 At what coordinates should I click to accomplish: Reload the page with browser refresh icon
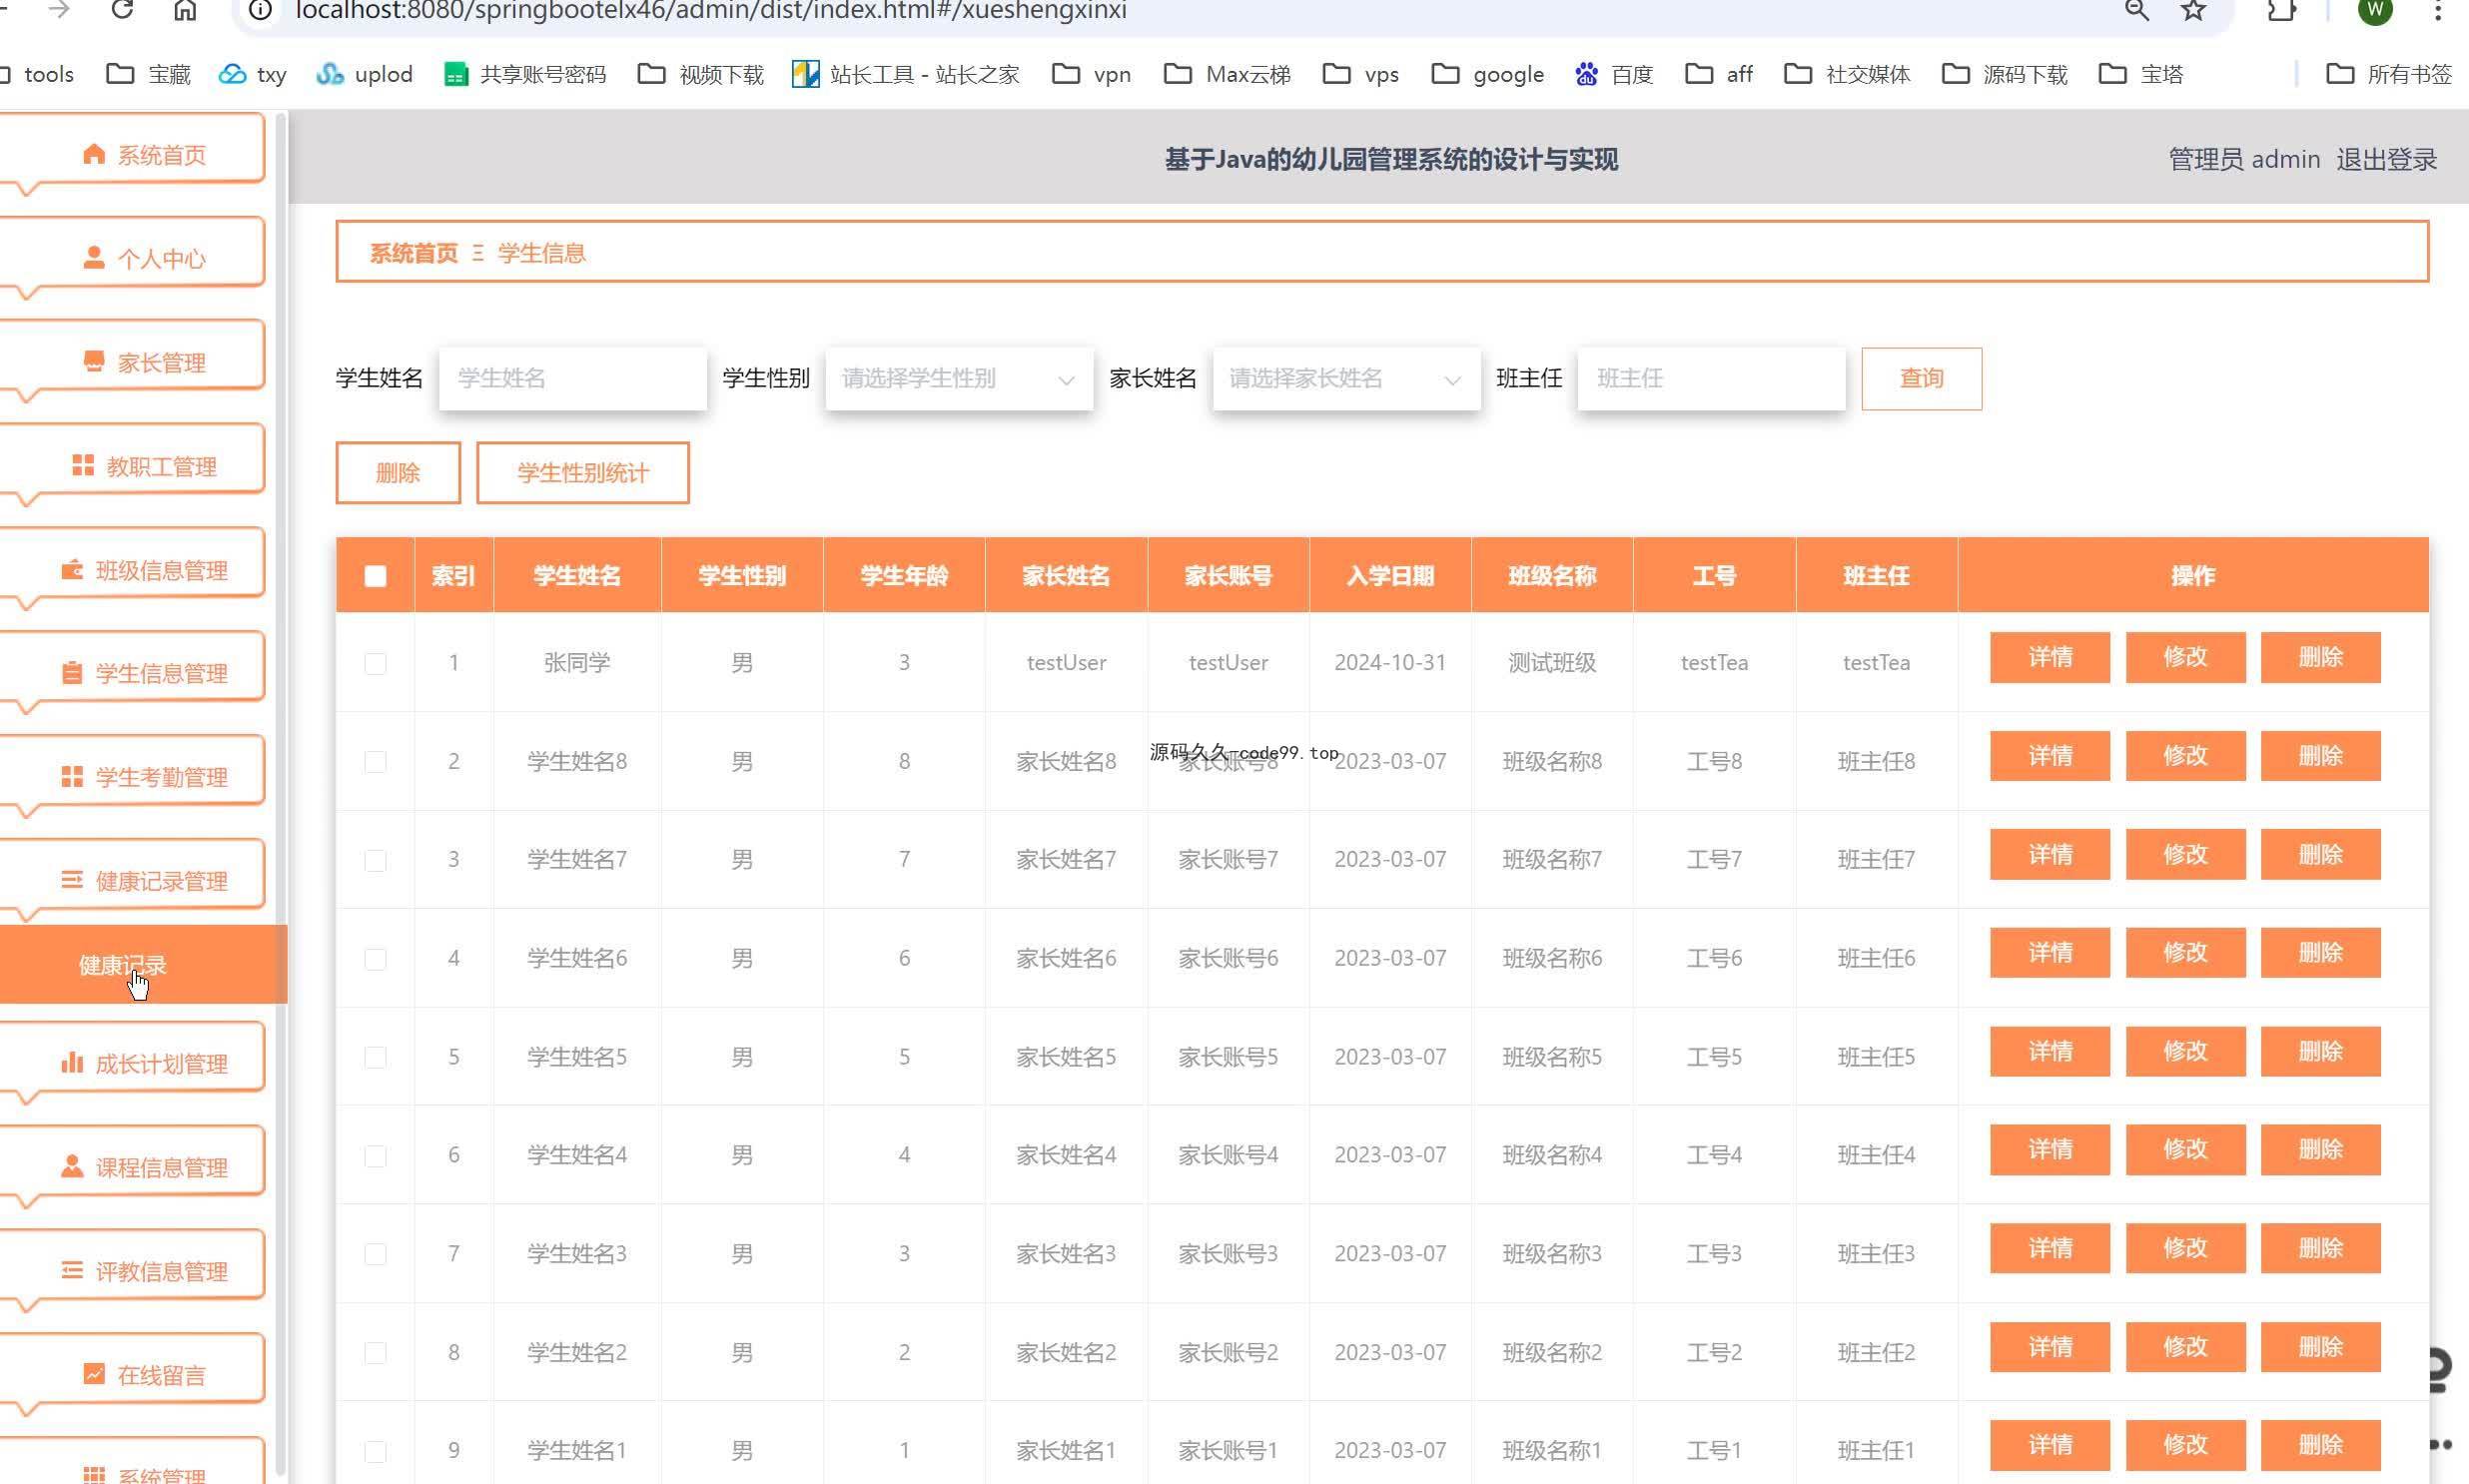coord(122,10)
